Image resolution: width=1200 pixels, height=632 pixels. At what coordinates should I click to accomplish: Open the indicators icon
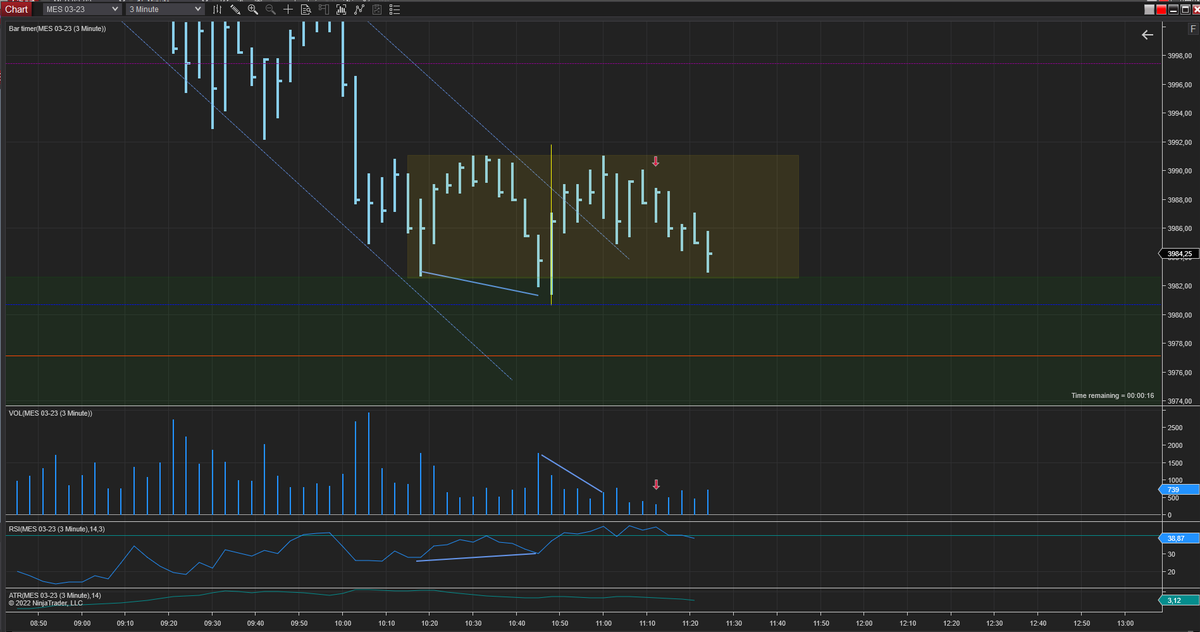[341, 9]
